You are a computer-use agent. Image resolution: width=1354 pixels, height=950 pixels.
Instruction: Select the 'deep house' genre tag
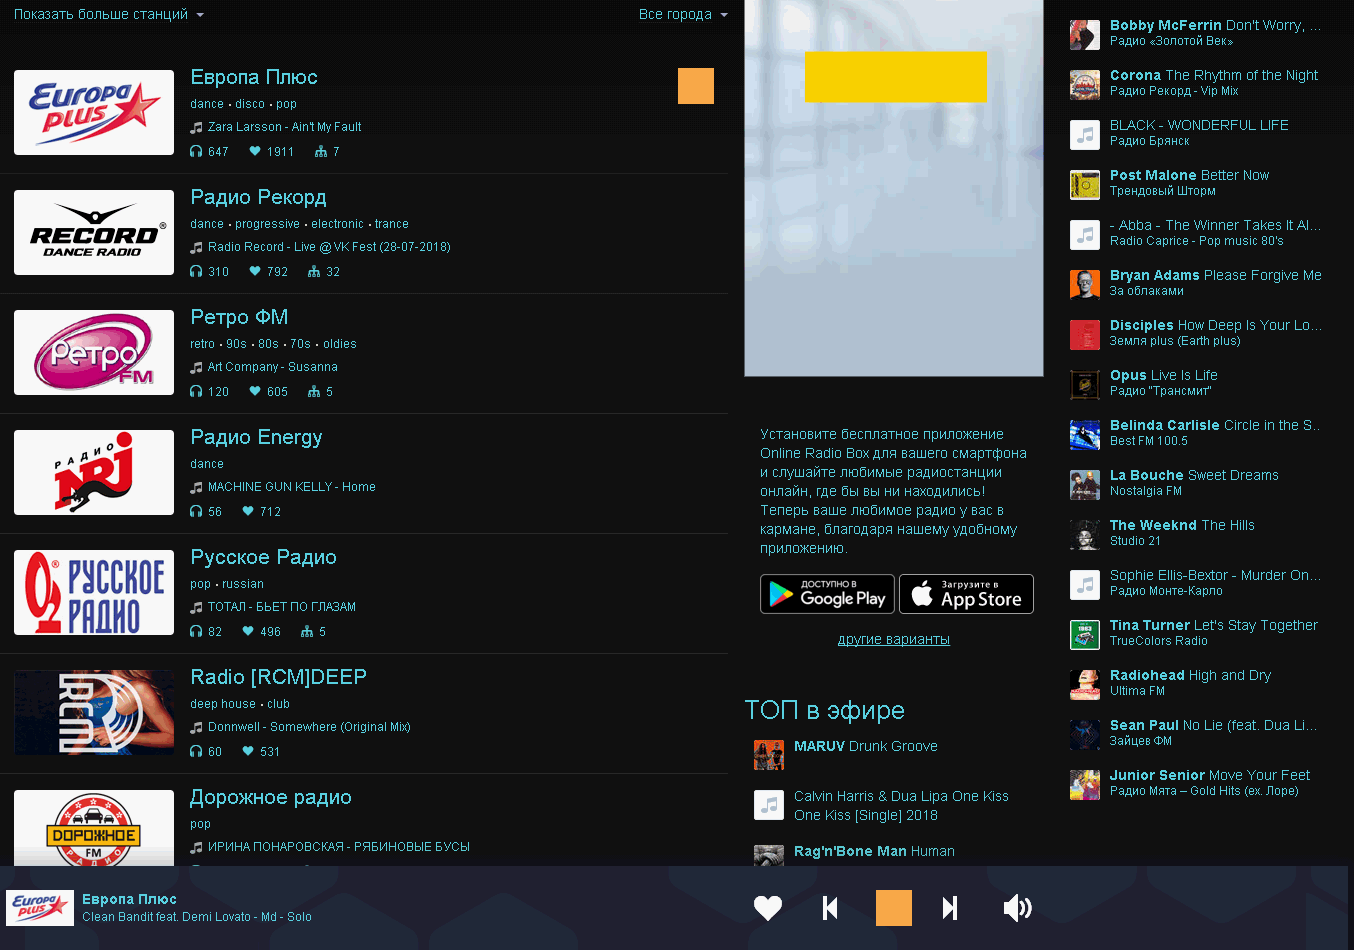coord(223,704)
